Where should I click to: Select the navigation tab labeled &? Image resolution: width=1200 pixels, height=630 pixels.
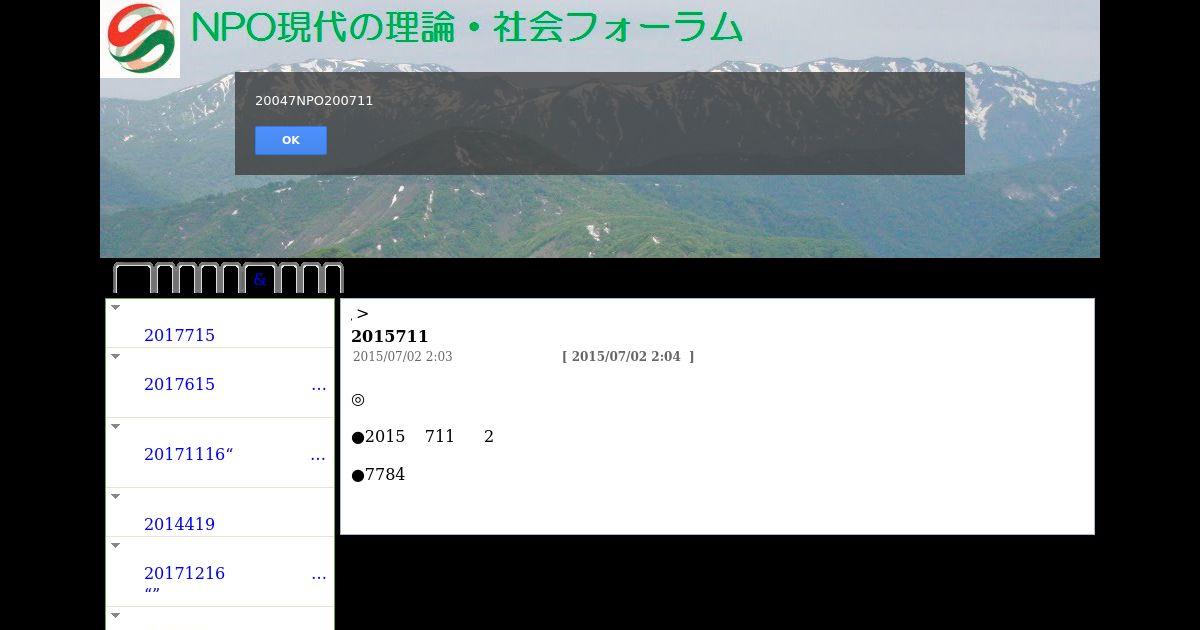click(x=260, y=279)
